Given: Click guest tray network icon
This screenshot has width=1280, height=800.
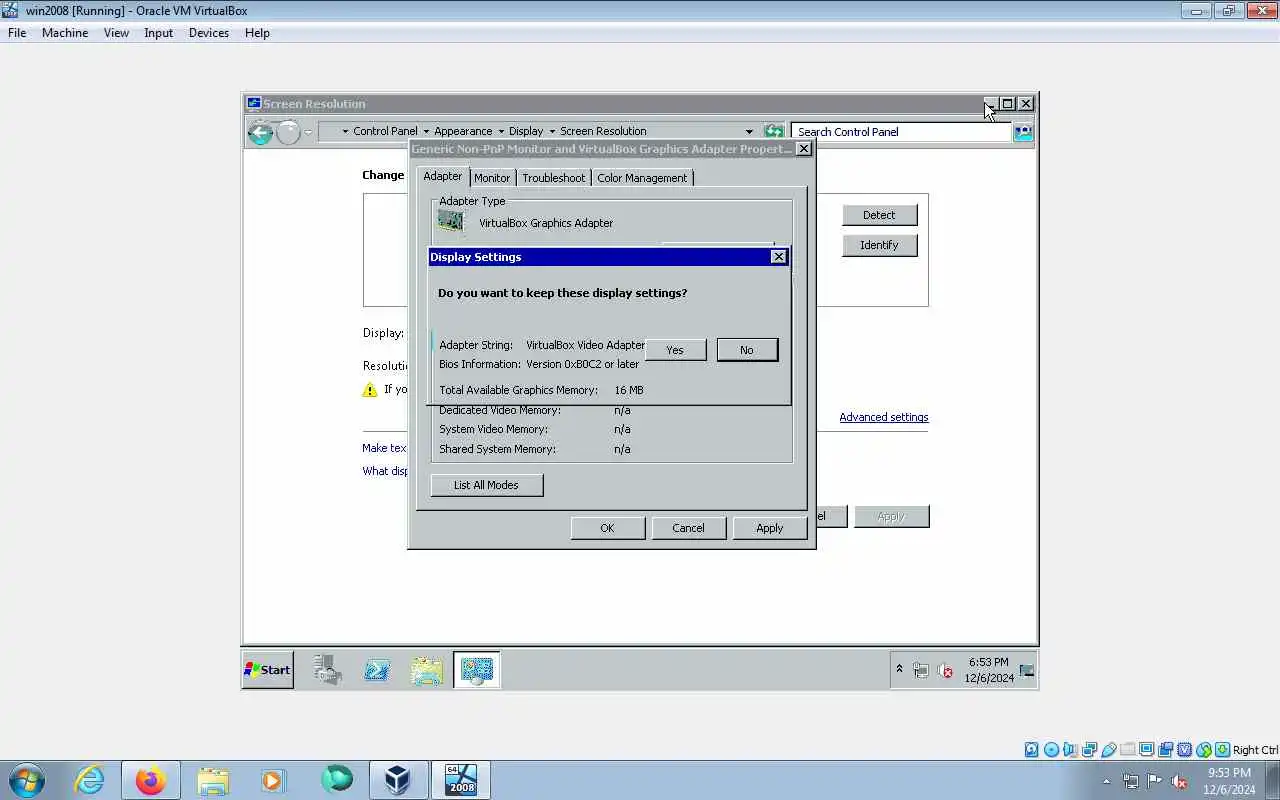Looking at the screenshot, I should [x=921, y=670].
